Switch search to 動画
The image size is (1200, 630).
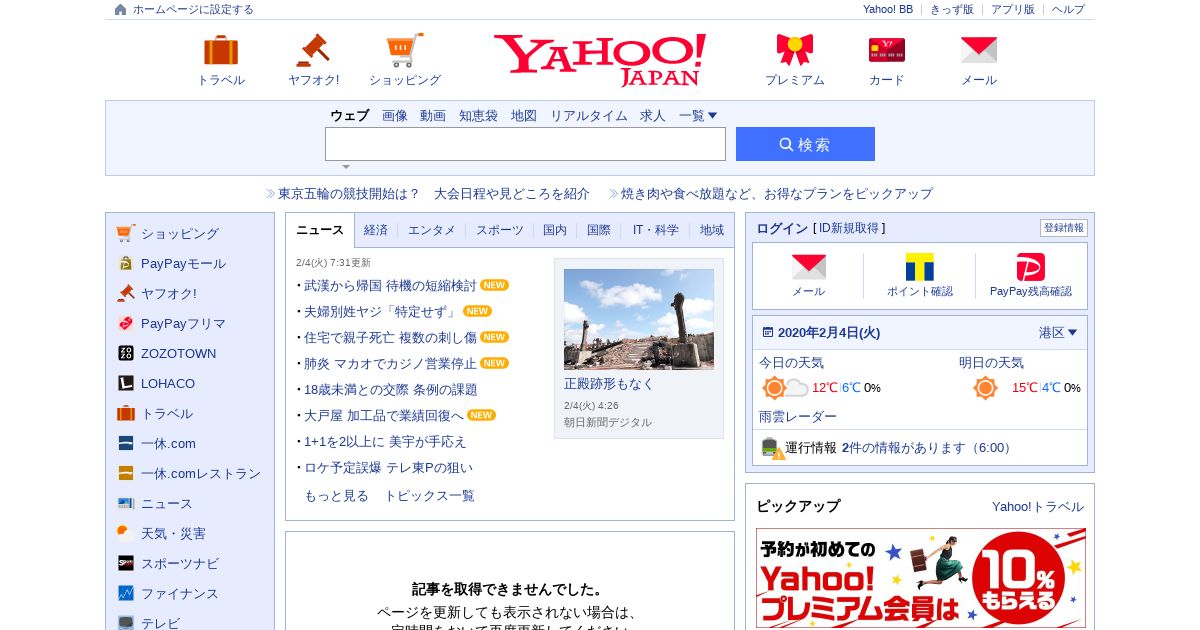coord(433,115)
